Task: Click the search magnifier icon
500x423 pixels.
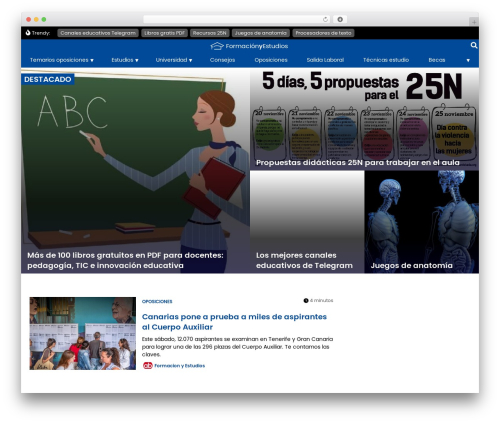Action: coord(474,45)
